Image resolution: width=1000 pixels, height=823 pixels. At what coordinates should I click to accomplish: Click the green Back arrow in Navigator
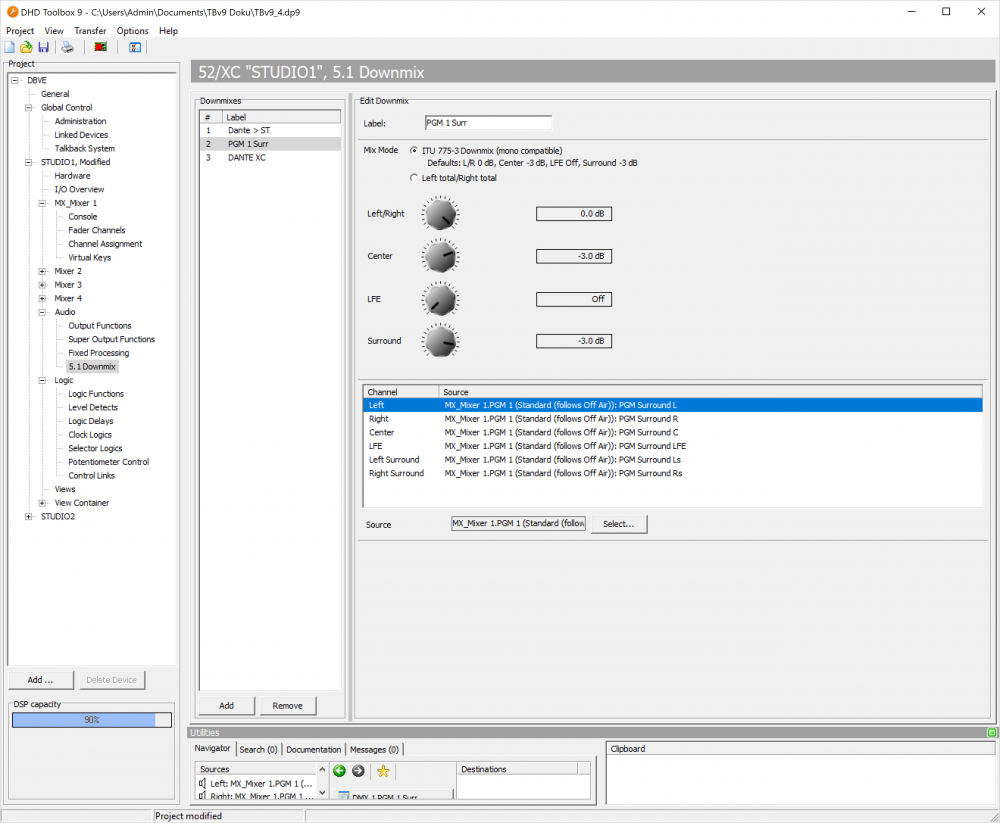point(339,771)
